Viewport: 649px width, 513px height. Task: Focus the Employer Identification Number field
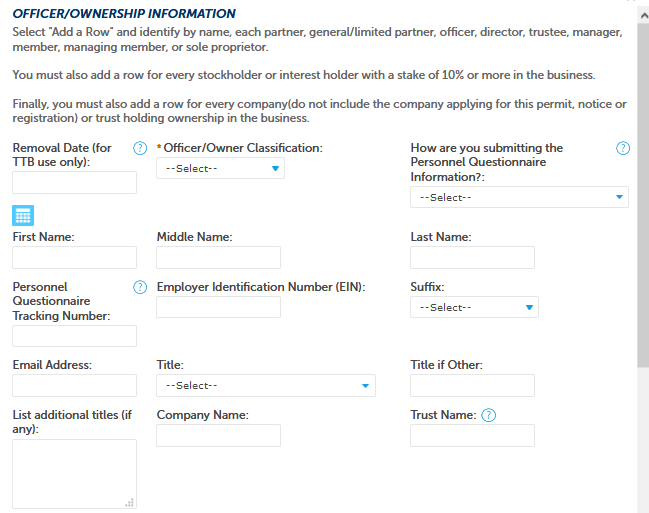tap(218, 307)
